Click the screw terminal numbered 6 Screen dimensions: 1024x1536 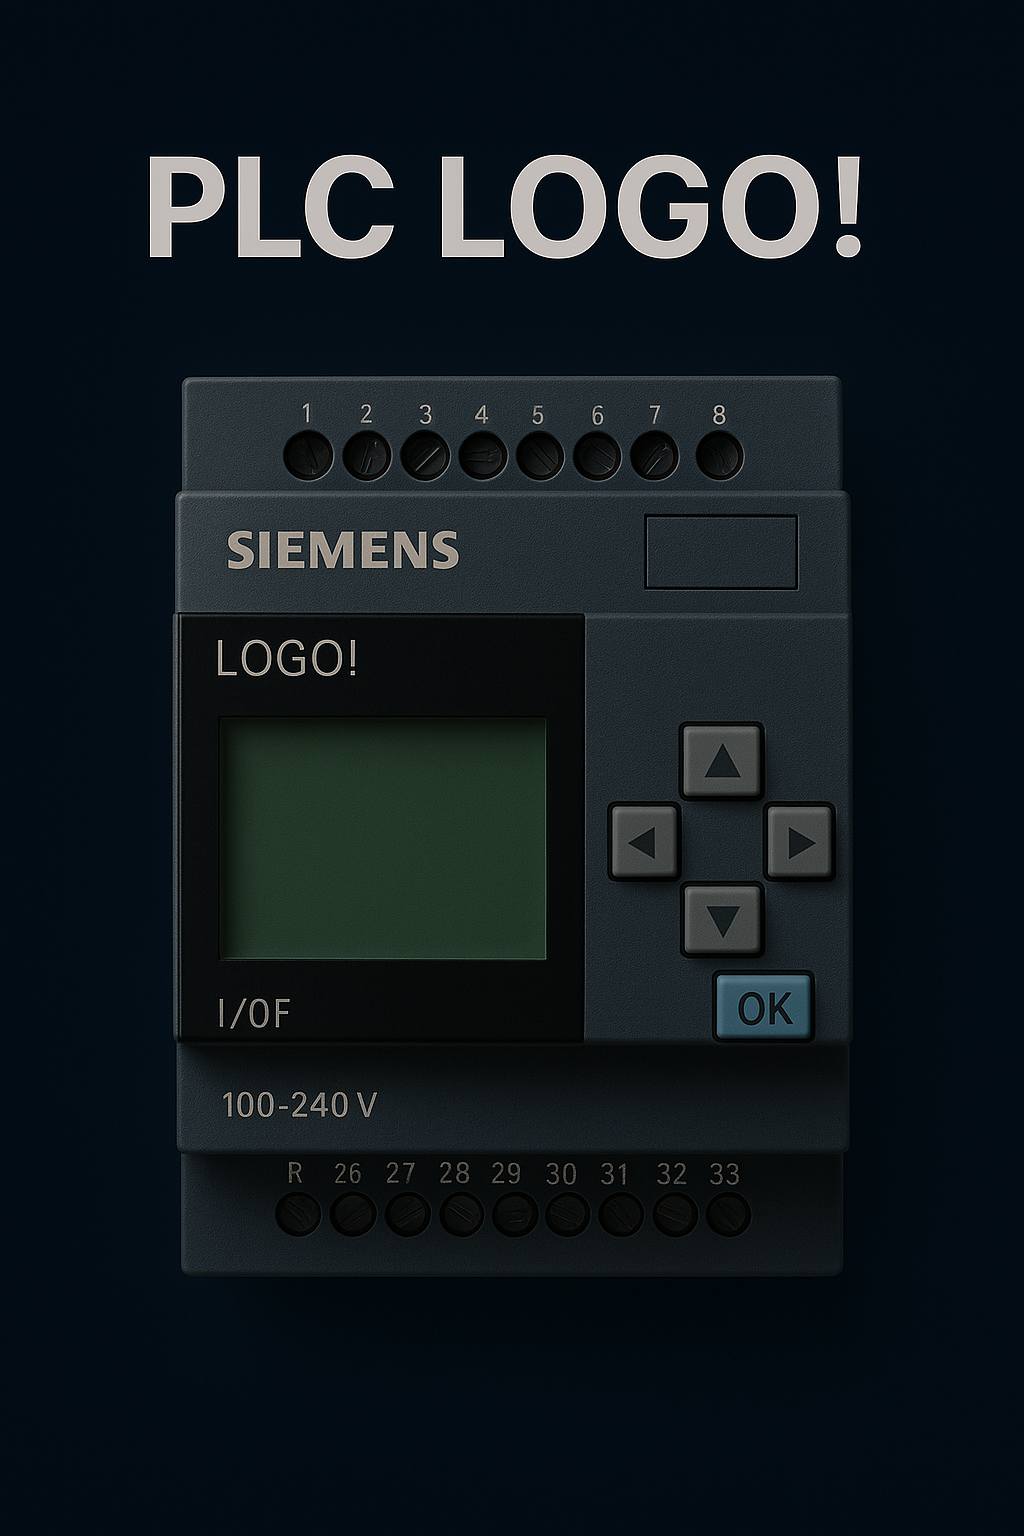click(599, 456)
